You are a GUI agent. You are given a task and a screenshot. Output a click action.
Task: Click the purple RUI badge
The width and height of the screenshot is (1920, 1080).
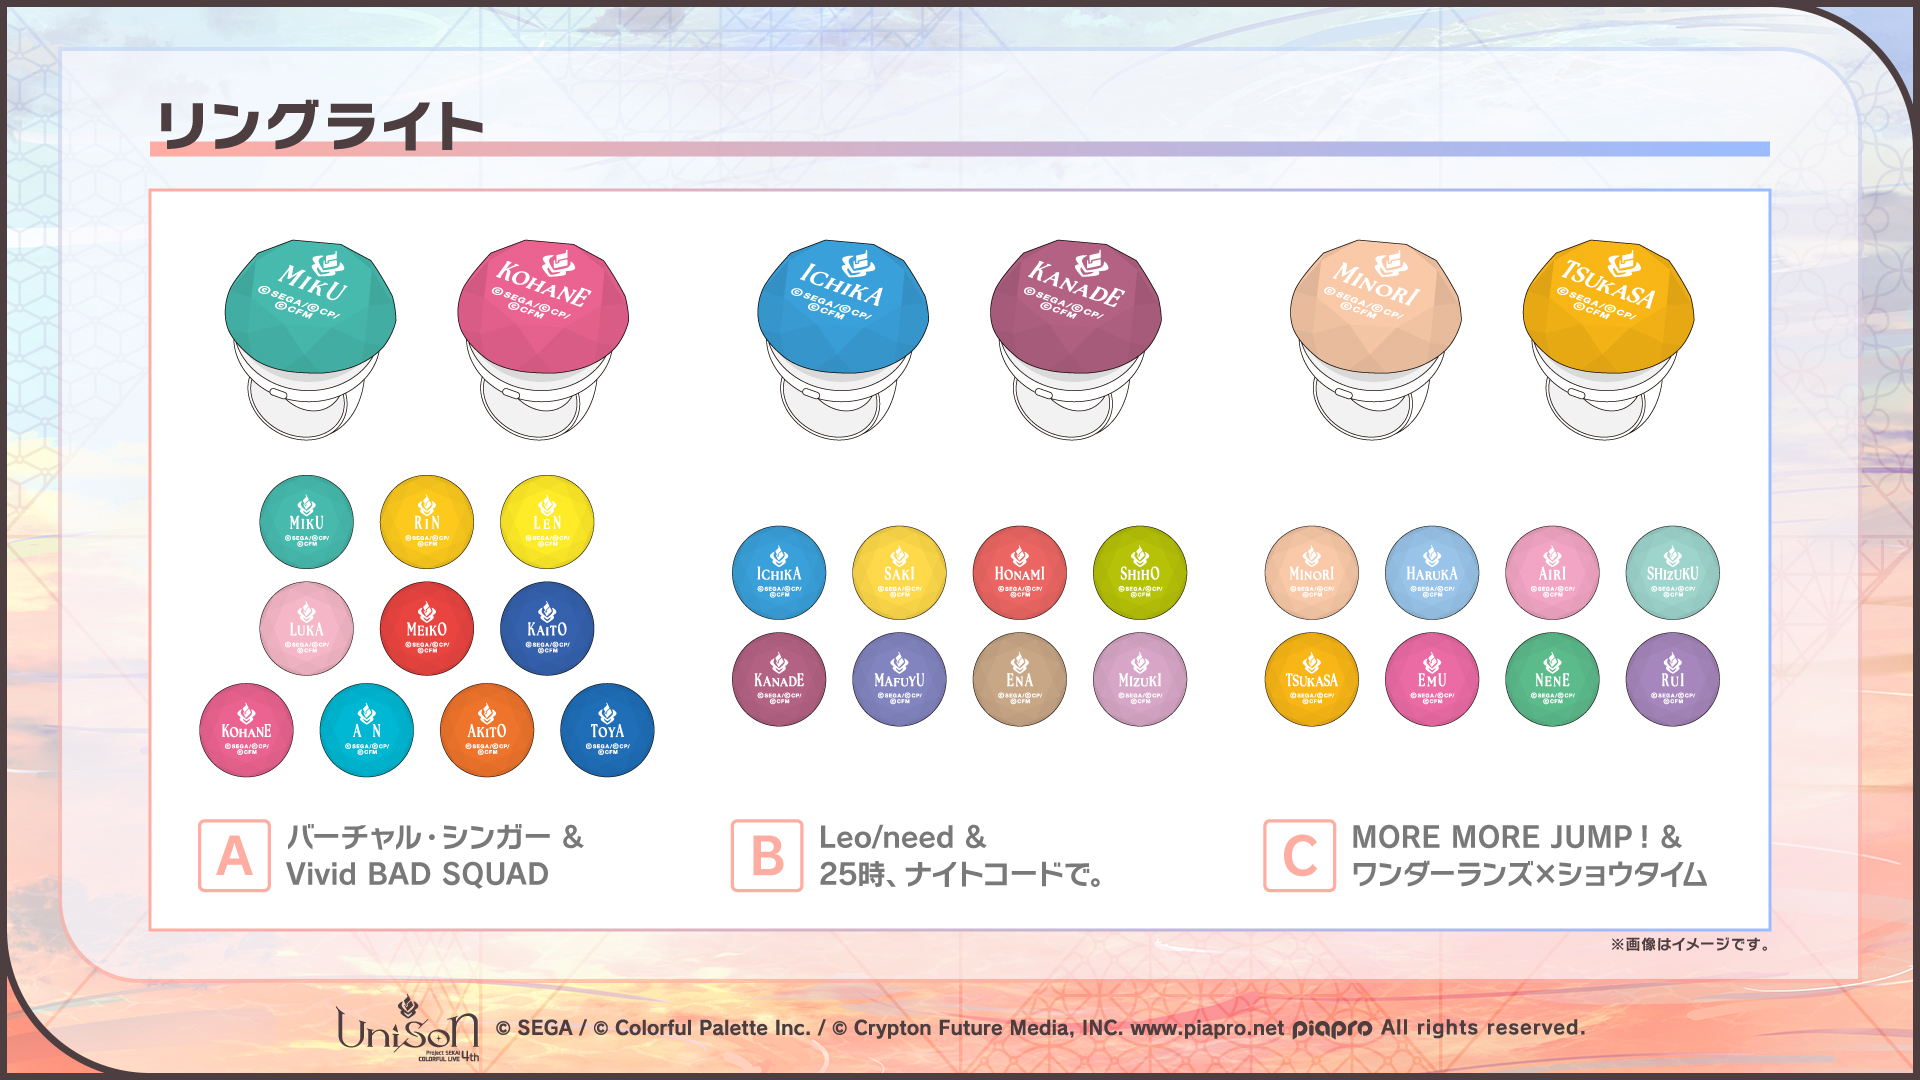(1673, 680)
